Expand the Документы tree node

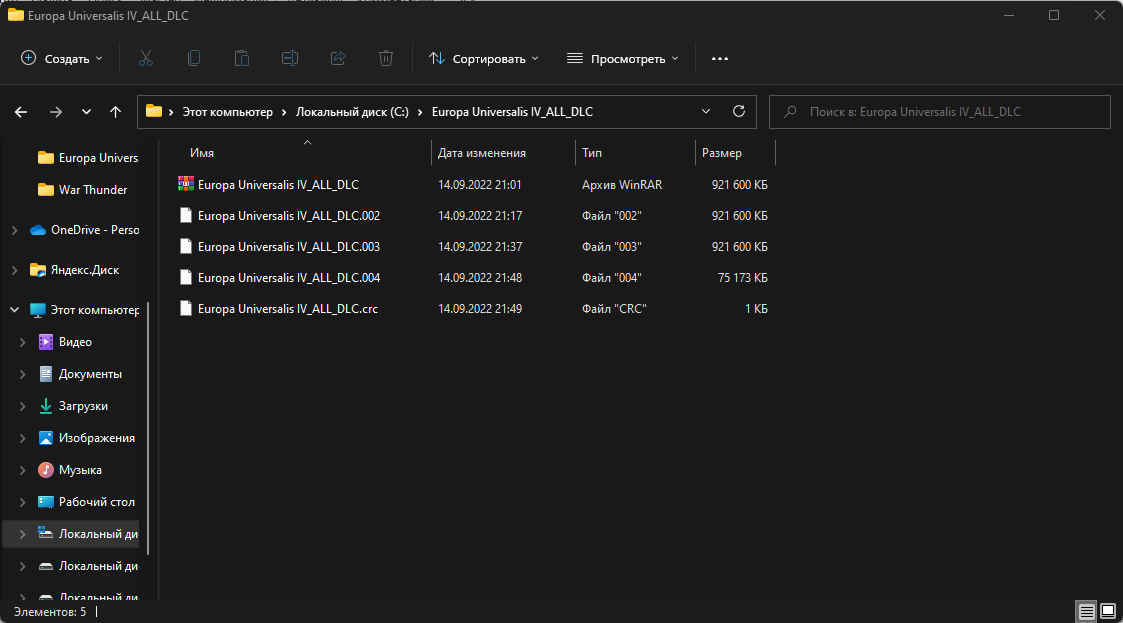[22, 374]
